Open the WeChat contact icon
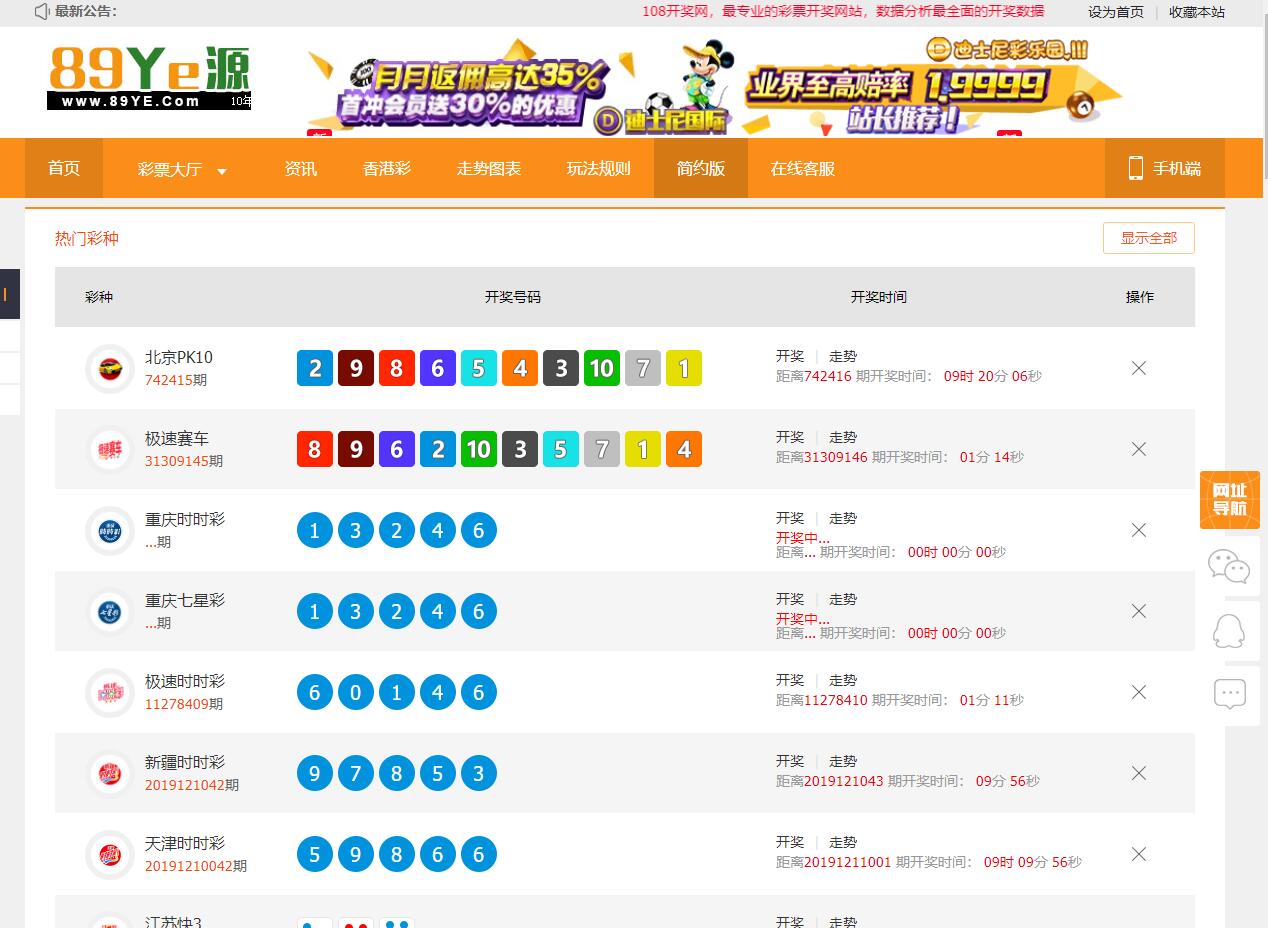This screenshot has height=928, width=1268. [1230, 567]
